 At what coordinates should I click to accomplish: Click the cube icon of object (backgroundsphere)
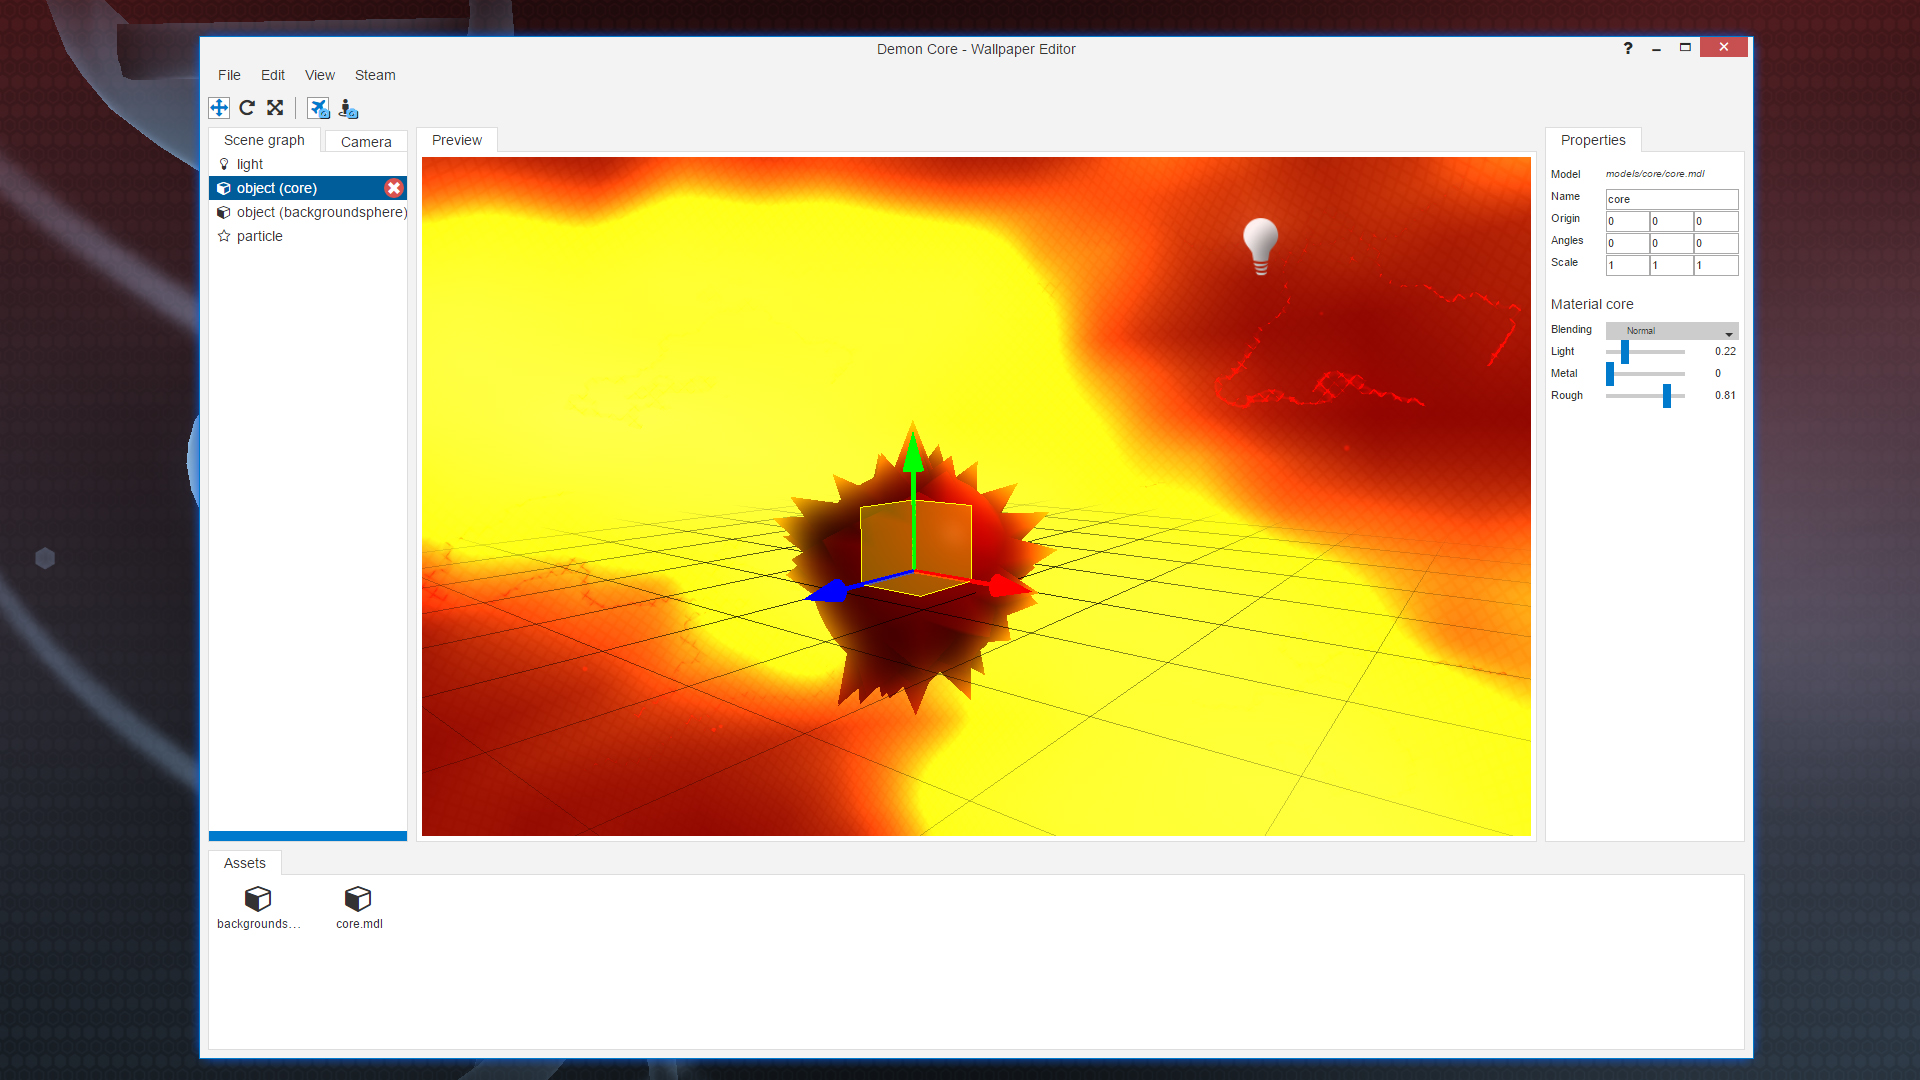pos(224,212)
